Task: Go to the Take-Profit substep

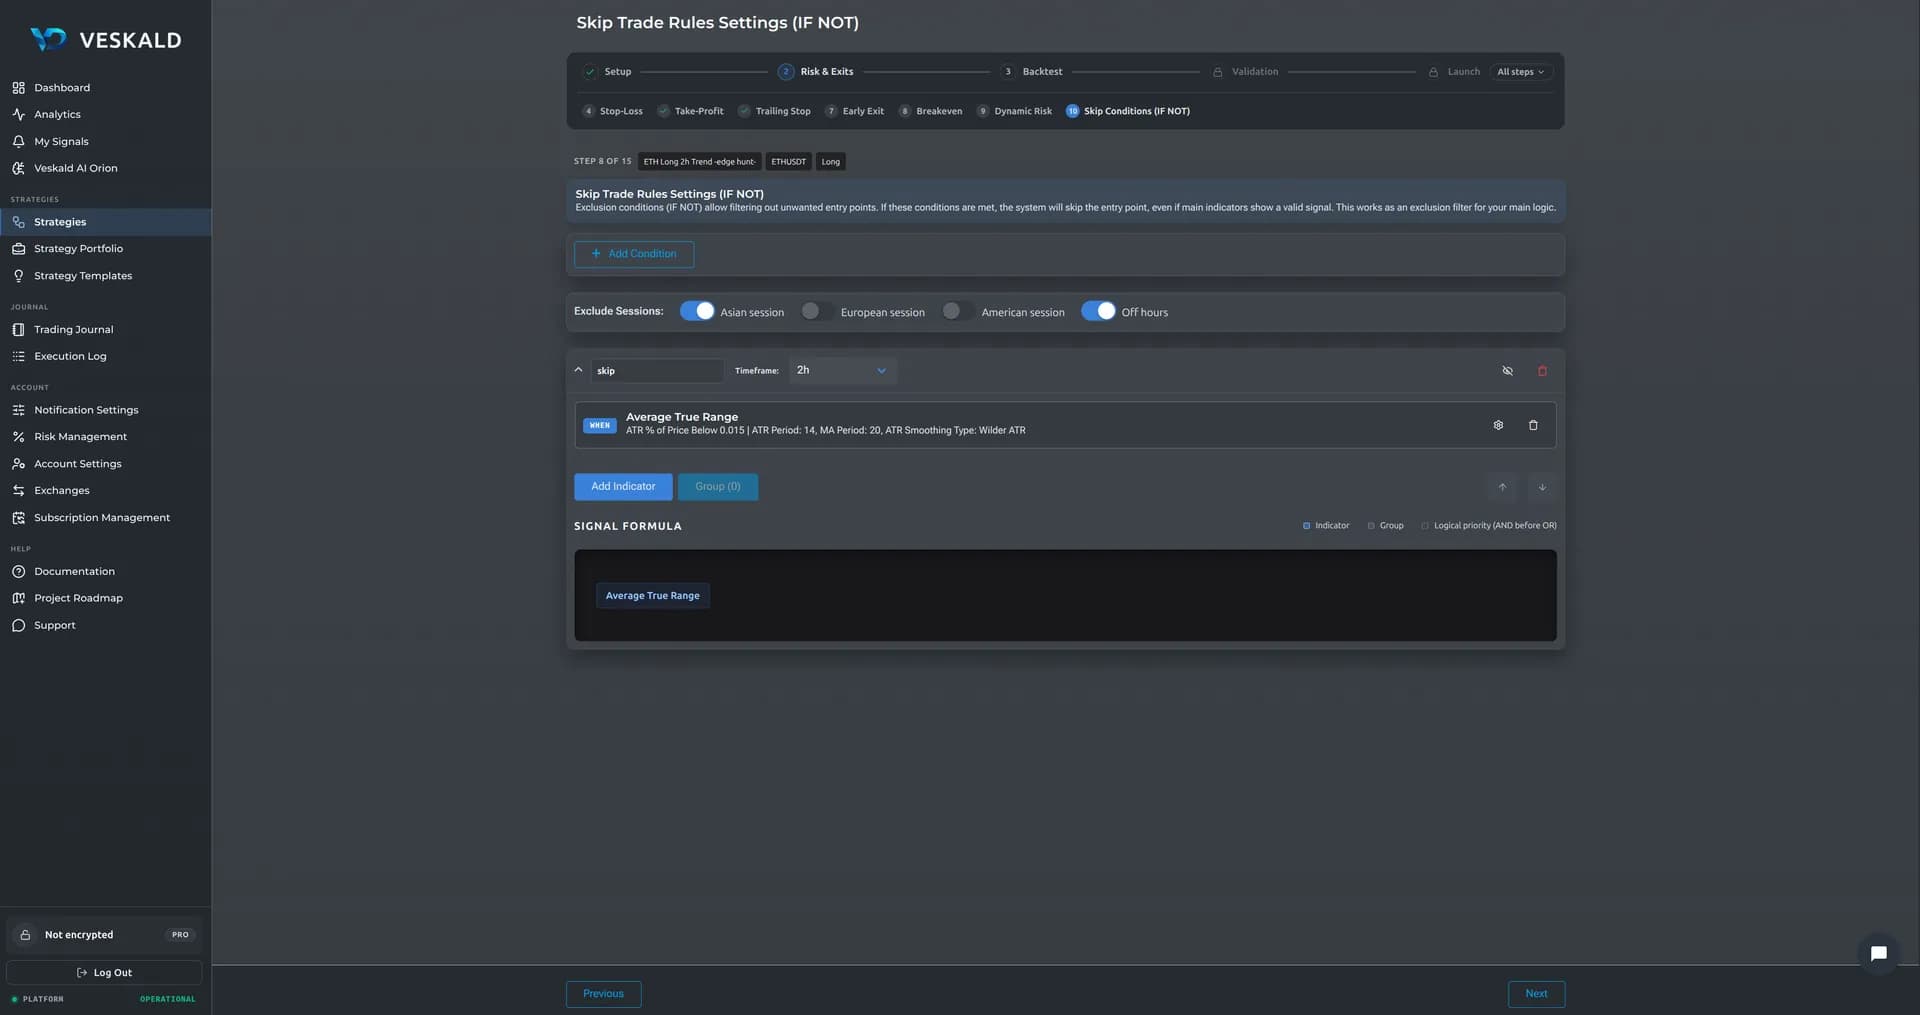Action: click(690, 111)
